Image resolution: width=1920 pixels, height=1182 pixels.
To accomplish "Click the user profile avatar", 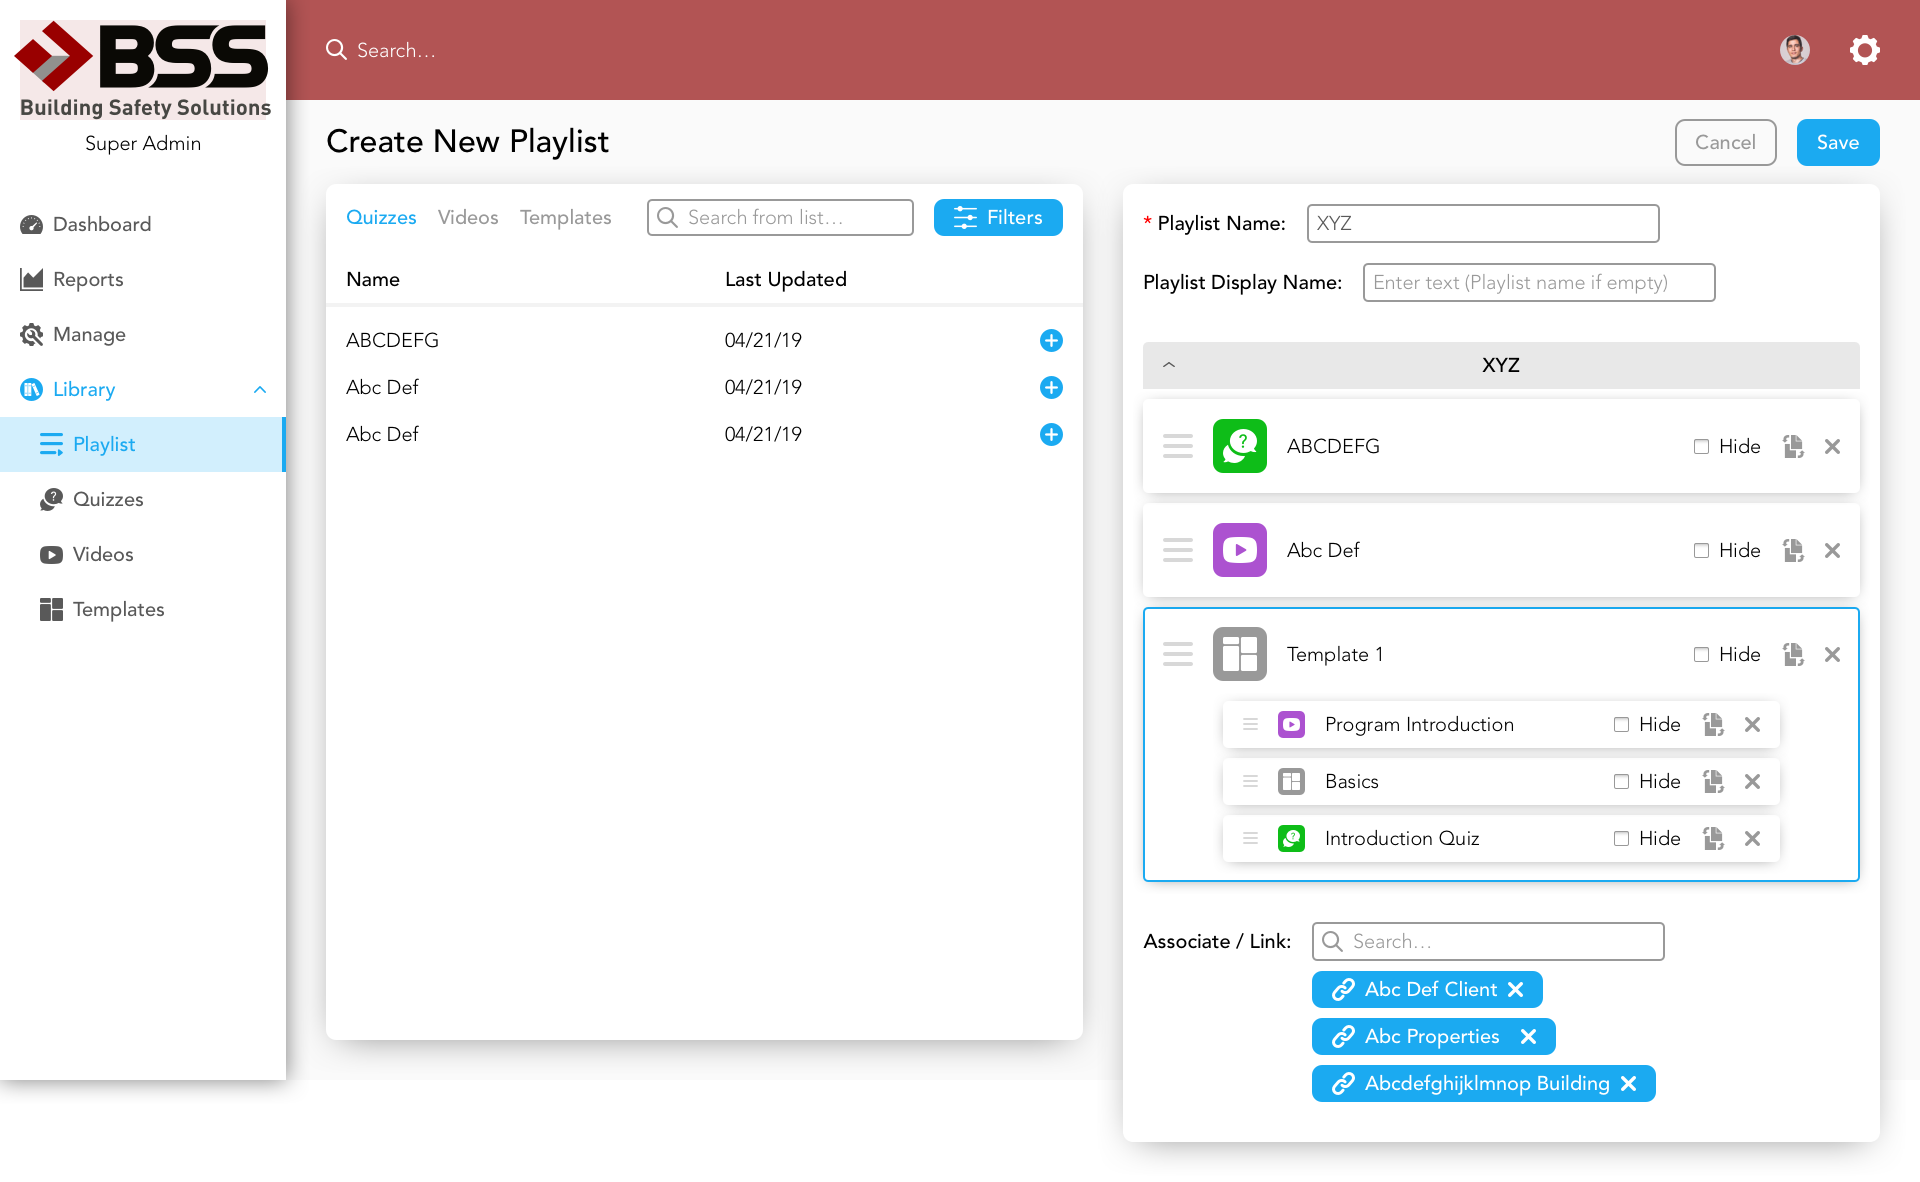I will pos(1794,50).
